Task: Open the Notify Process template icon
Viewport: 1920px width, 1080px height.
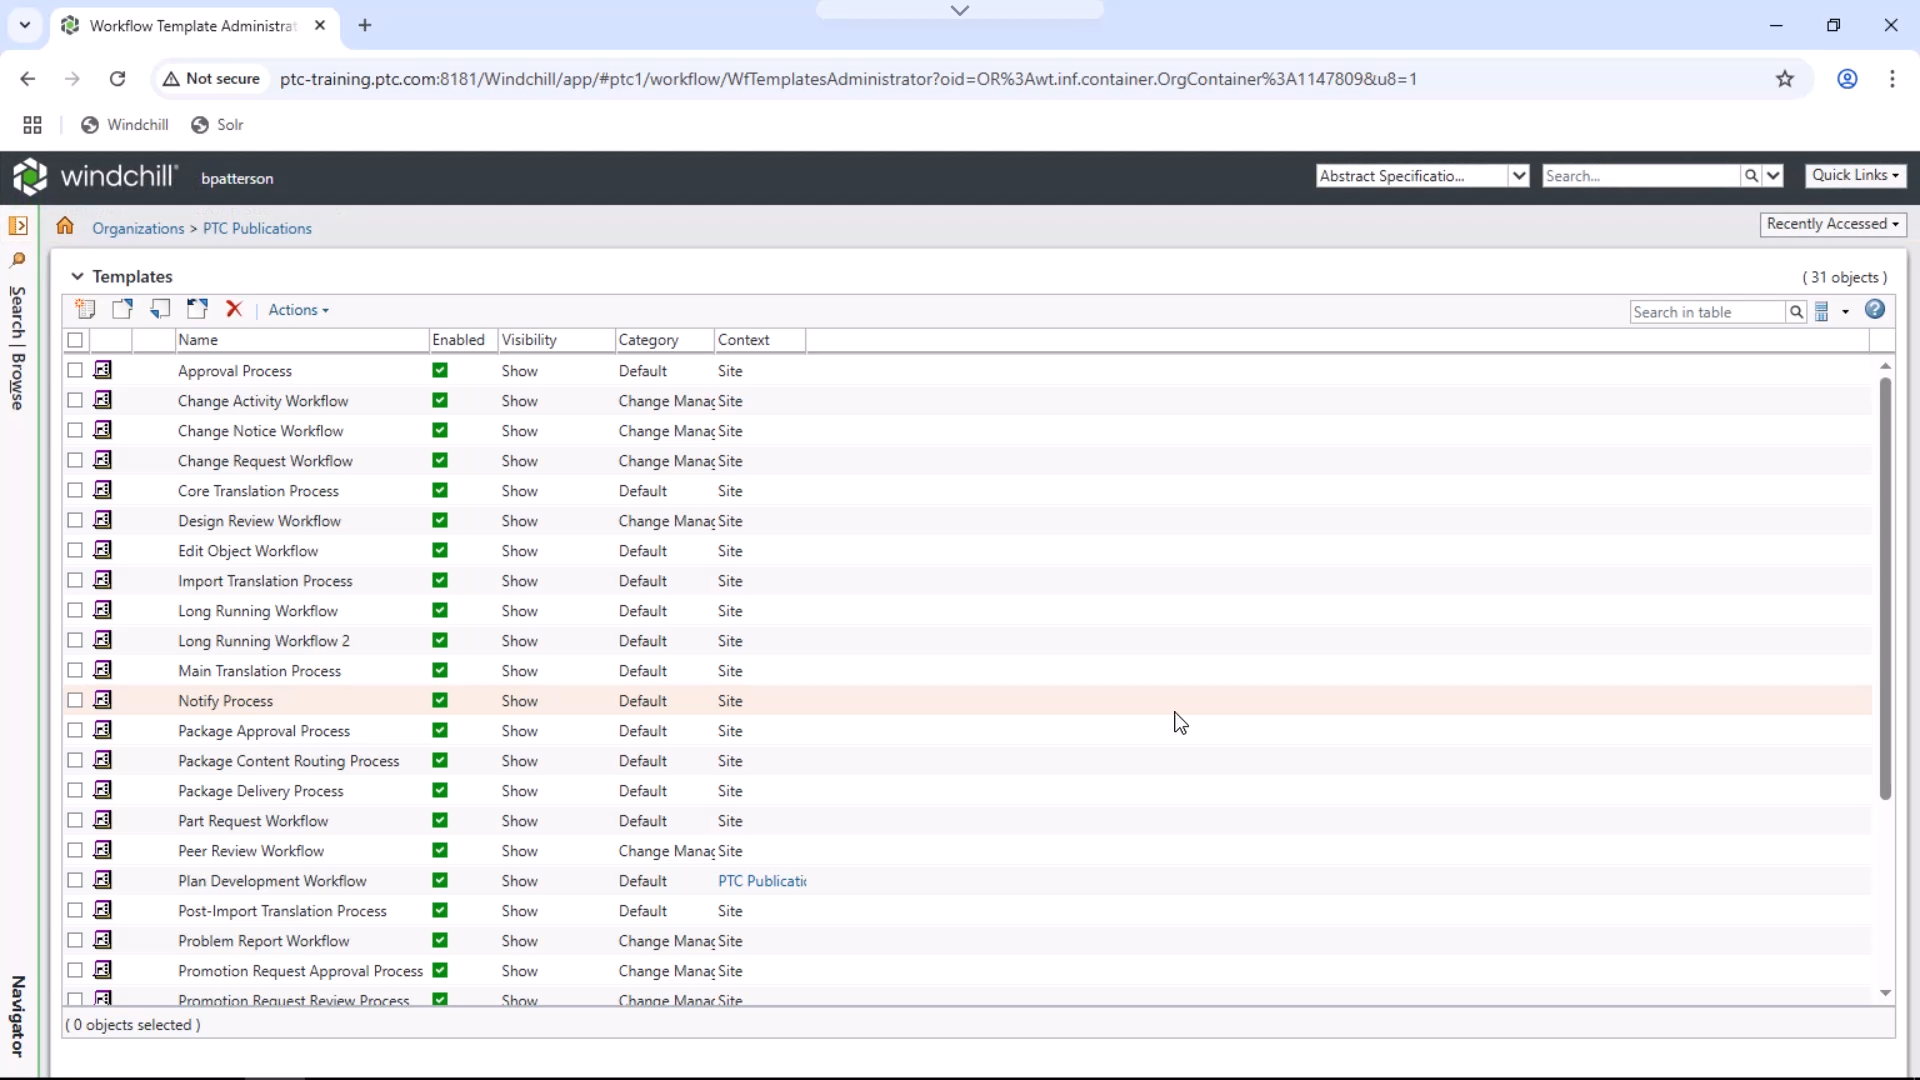Action: (103, 700)
